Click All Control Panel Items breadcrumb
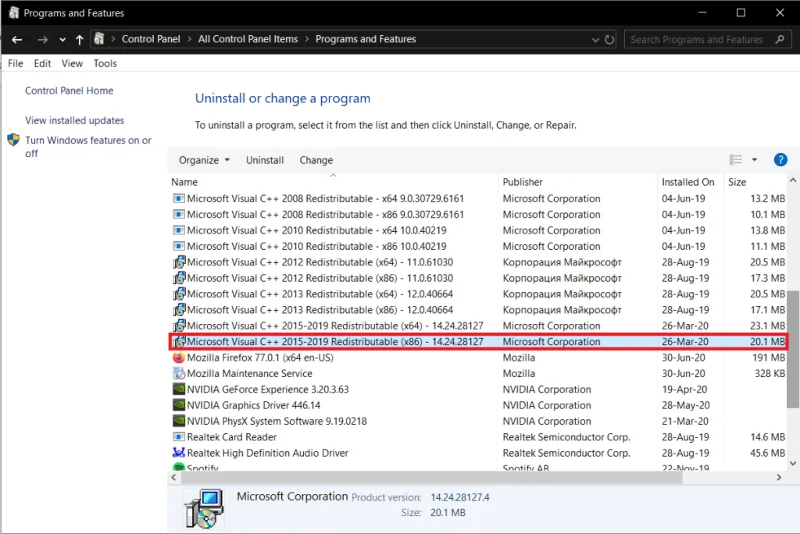 [248, 39]
